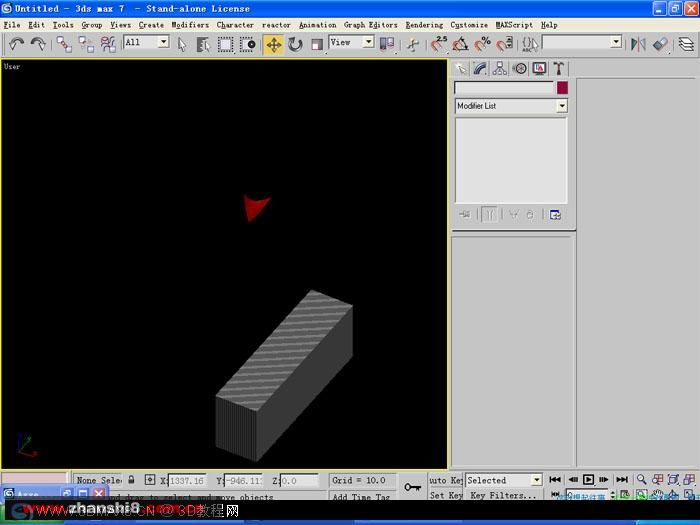
Task: Jump to the end frame
Action: 622,479
